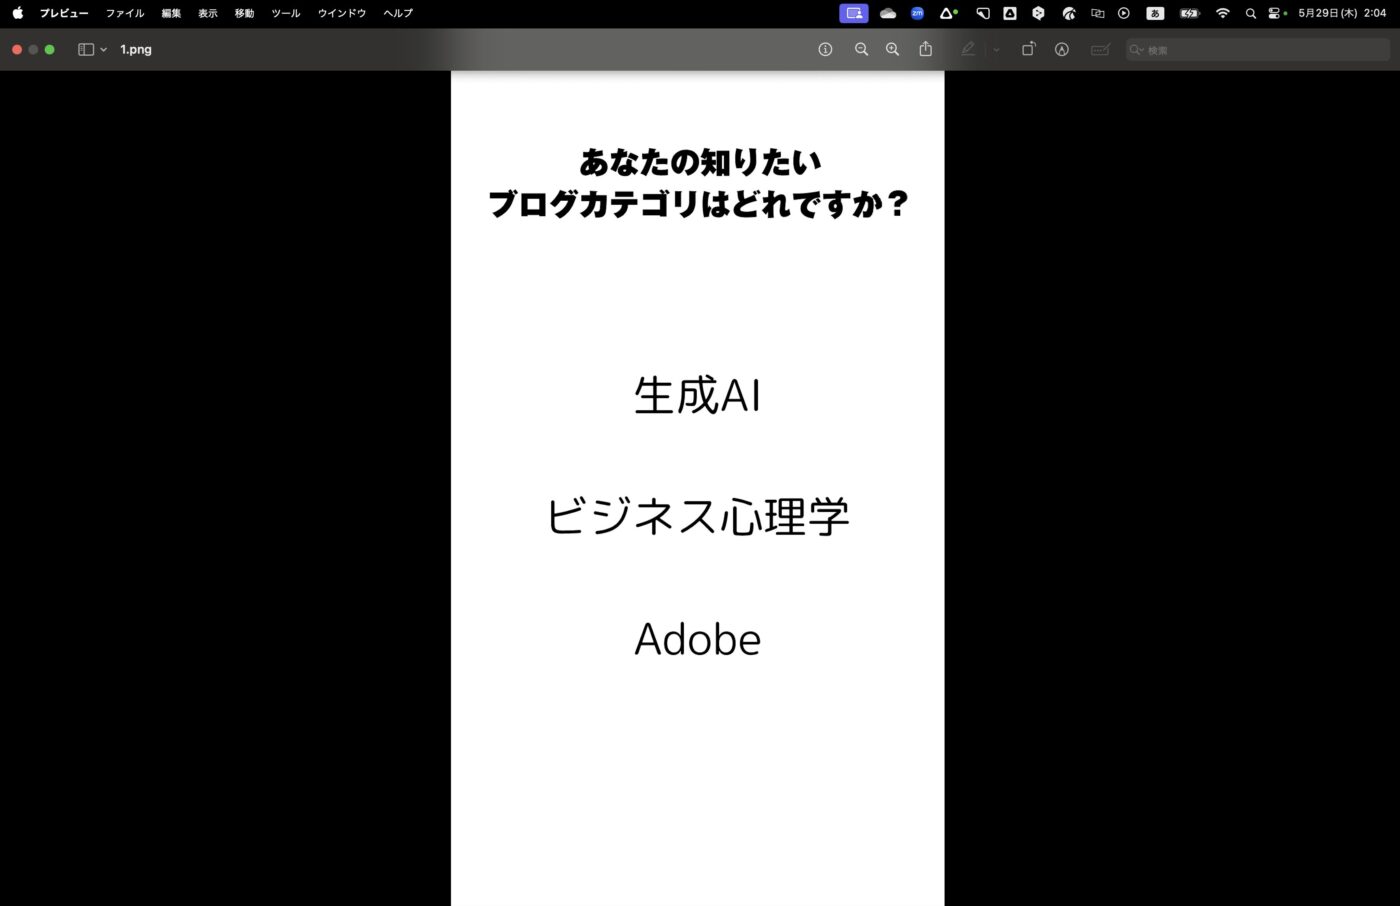This screenshot has height=906, width=1400.
Task: Open the 表示 menu
Action: [207, 13]
